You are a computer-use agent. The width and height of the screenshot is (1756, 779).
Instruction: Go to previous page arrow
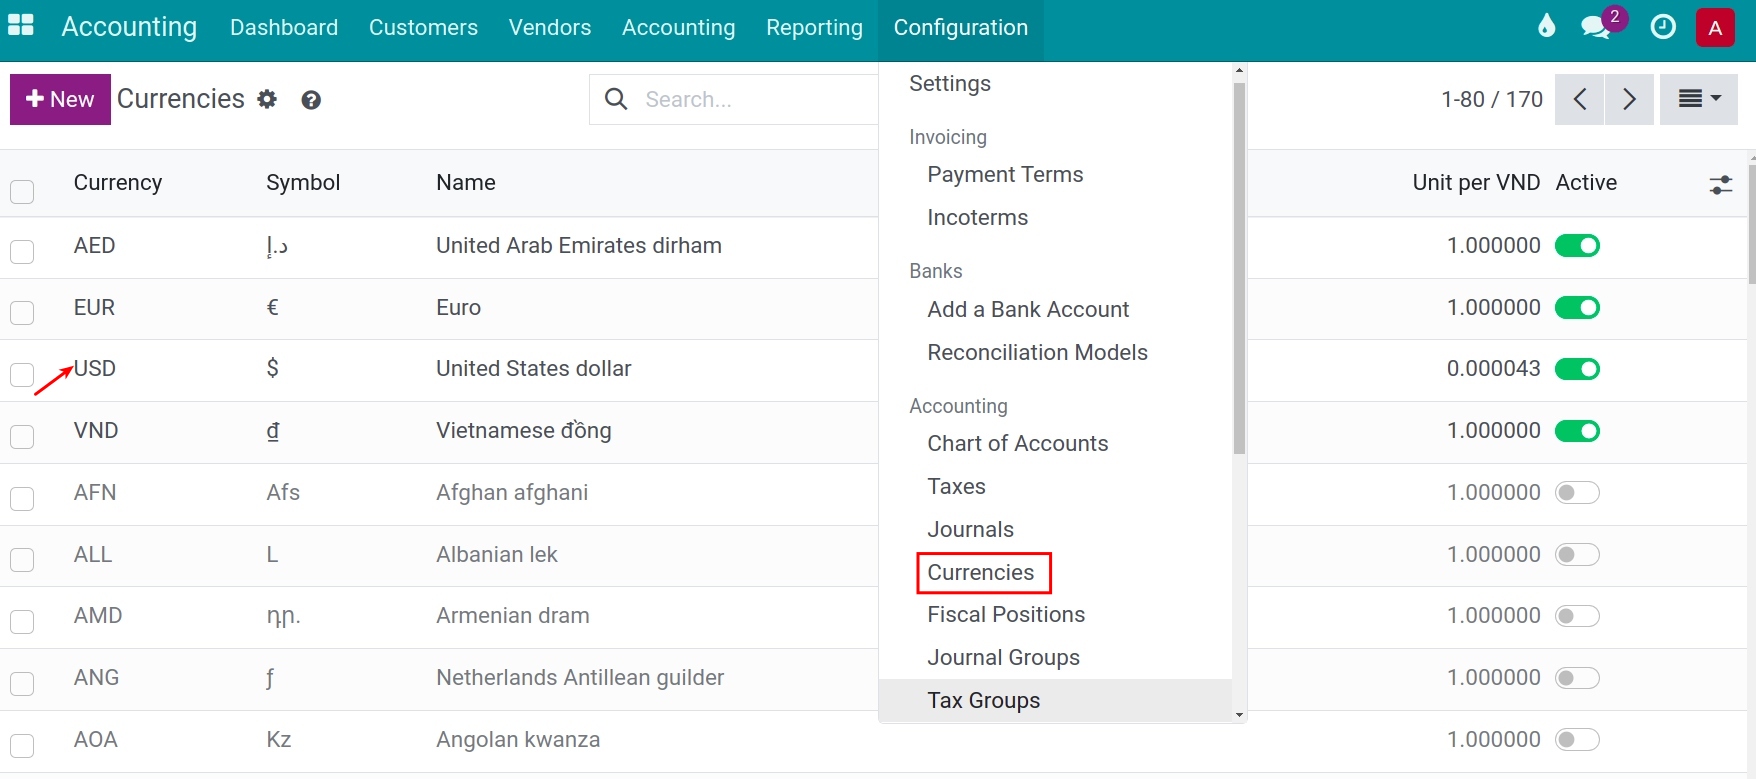click(1580, 99)
